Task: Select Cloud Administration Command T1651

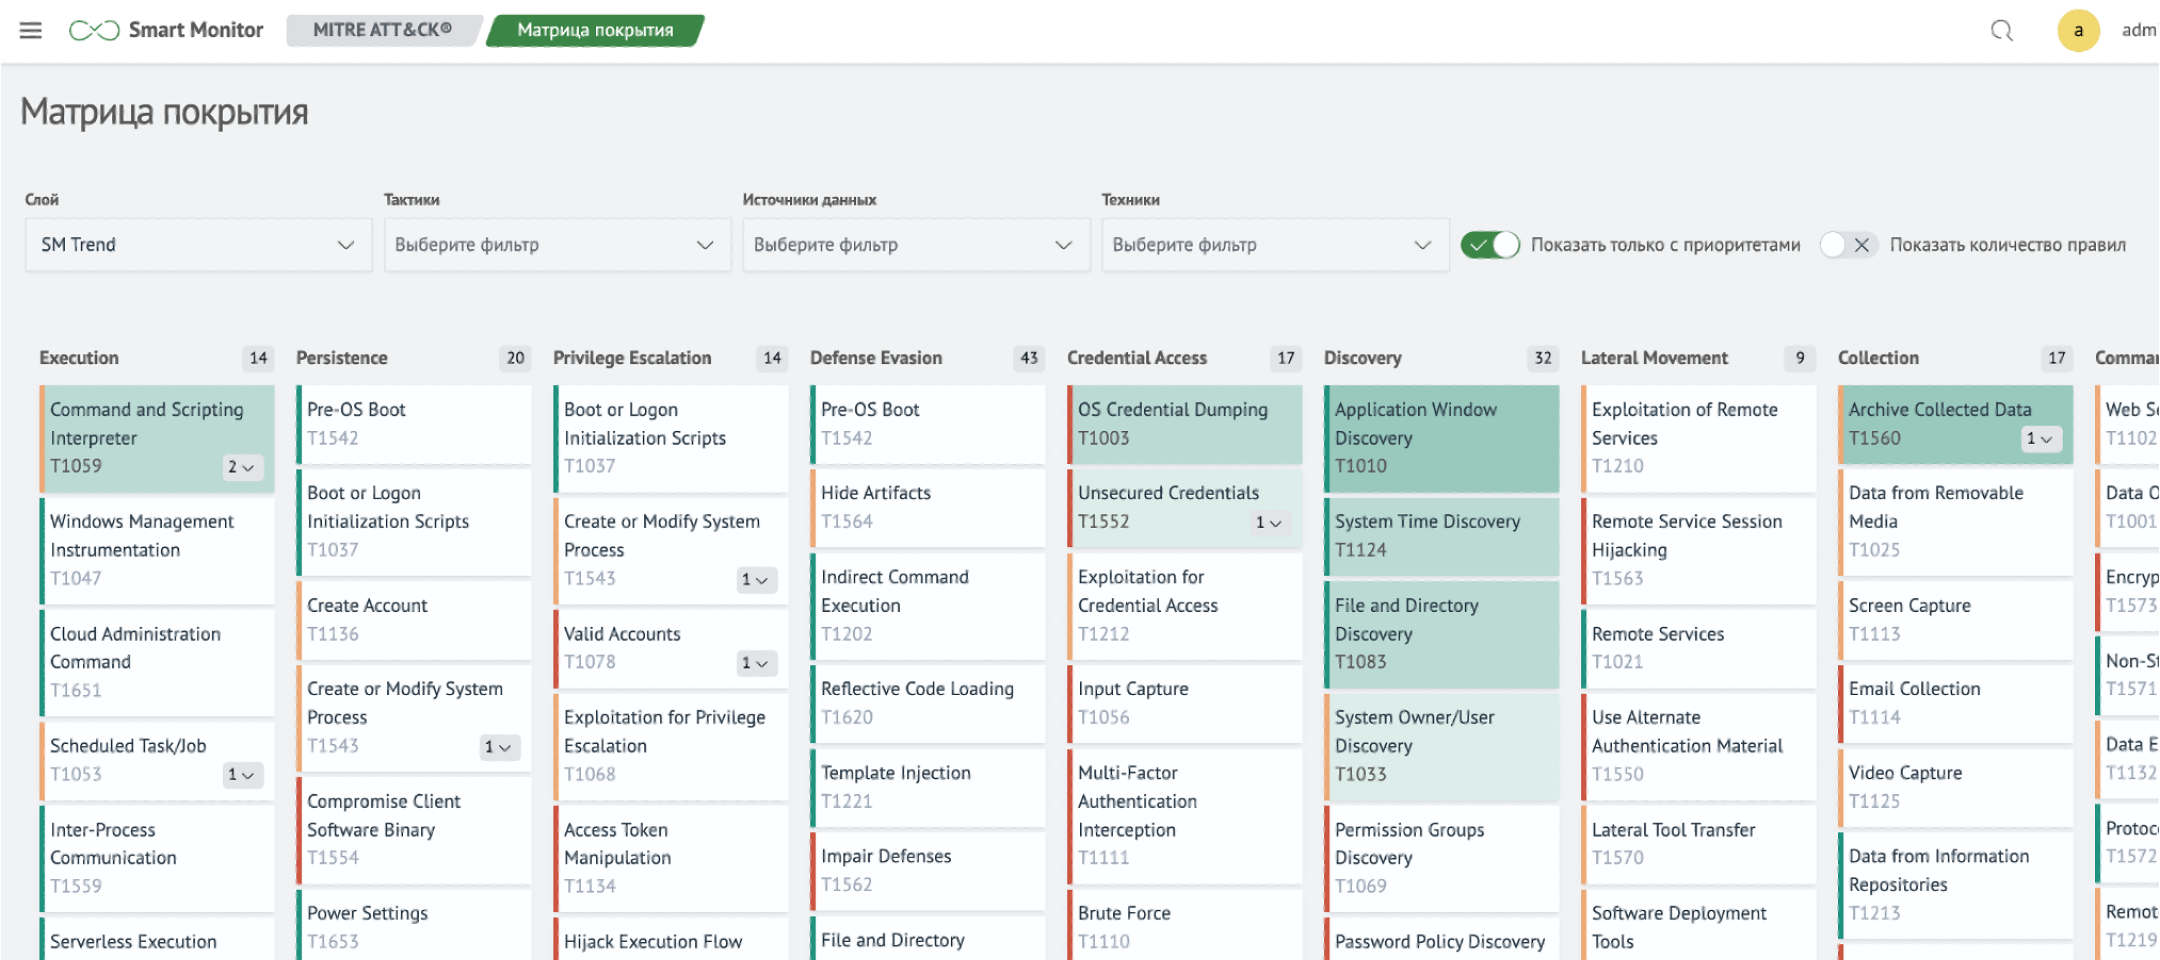Action: pos(157,662)
